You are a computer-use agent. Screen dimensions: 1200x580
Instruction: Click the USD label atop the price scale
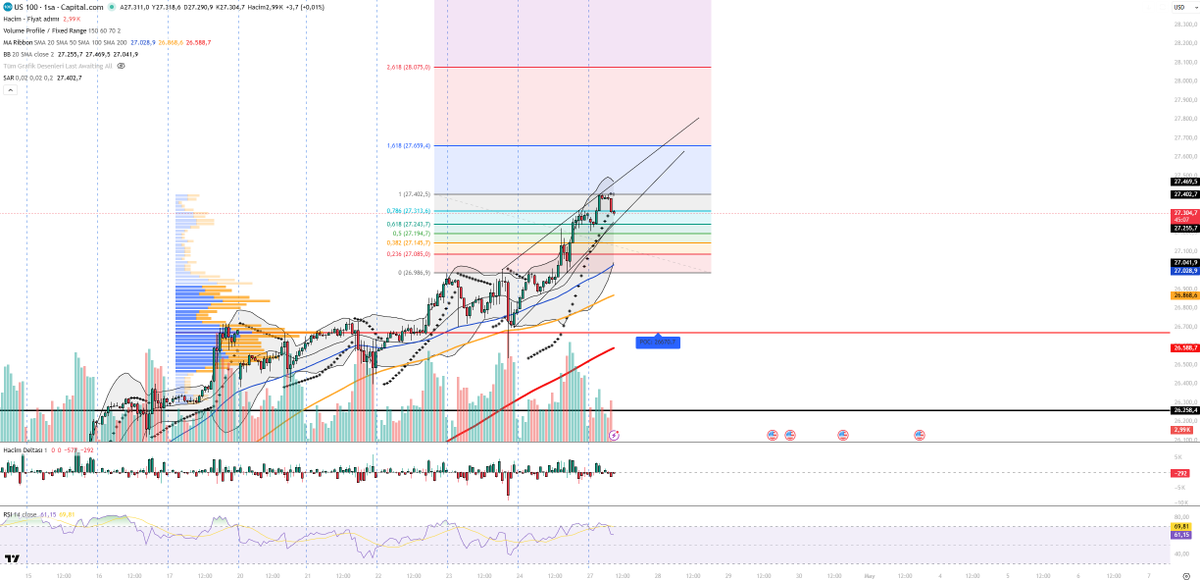(x=1180, y=7)
